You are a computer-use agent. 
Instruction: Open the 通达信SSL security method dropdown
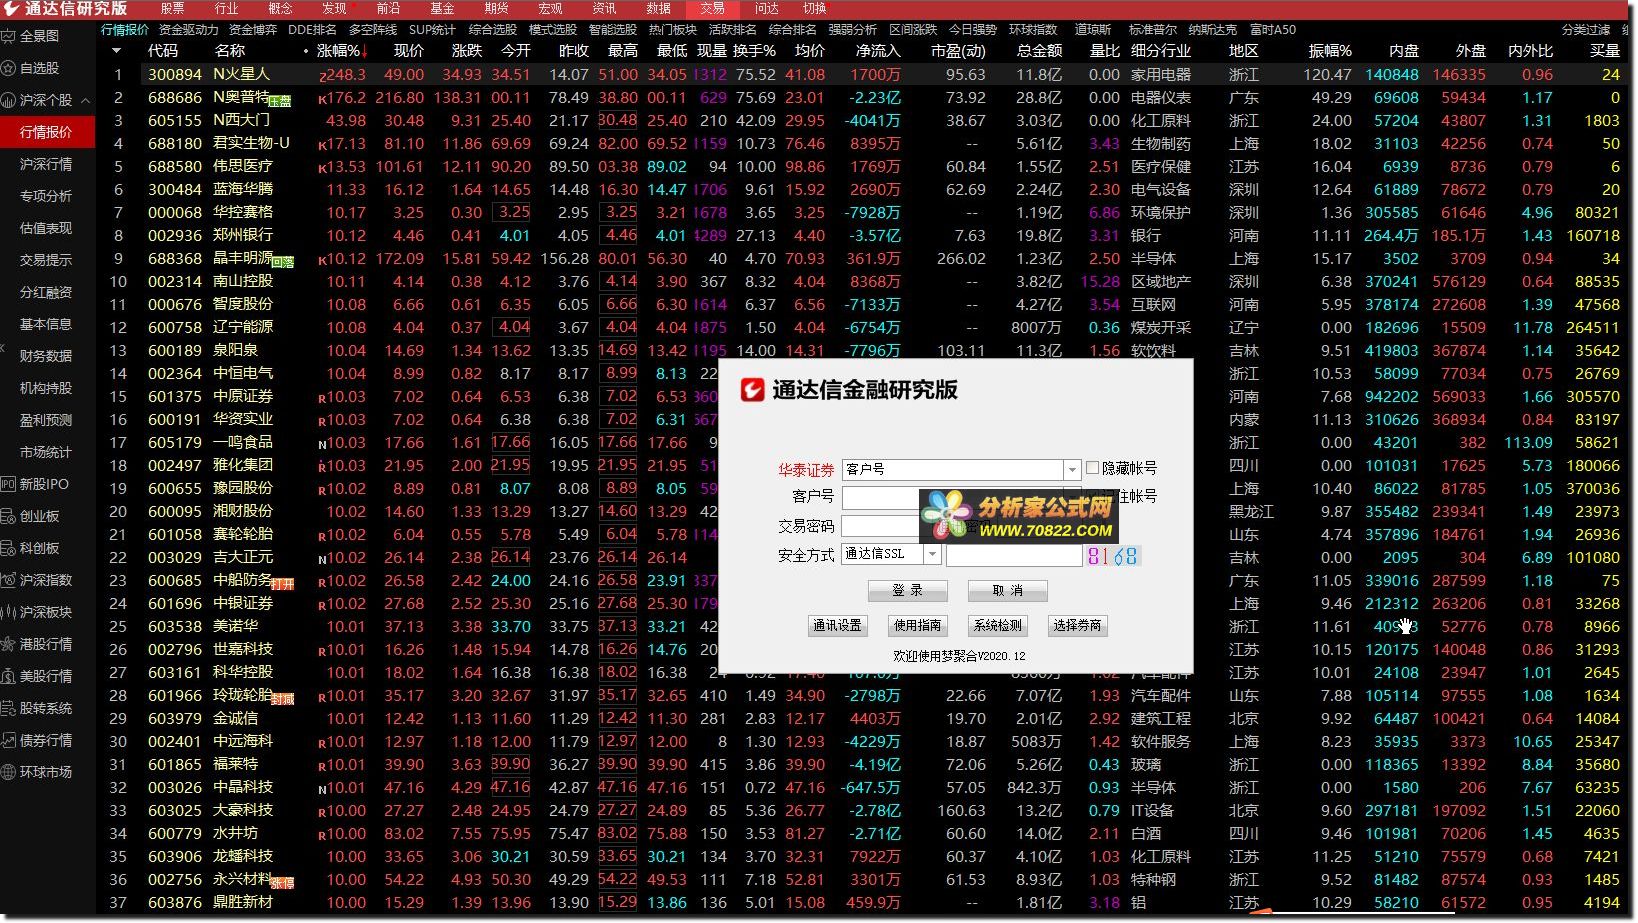coord(932,554)
